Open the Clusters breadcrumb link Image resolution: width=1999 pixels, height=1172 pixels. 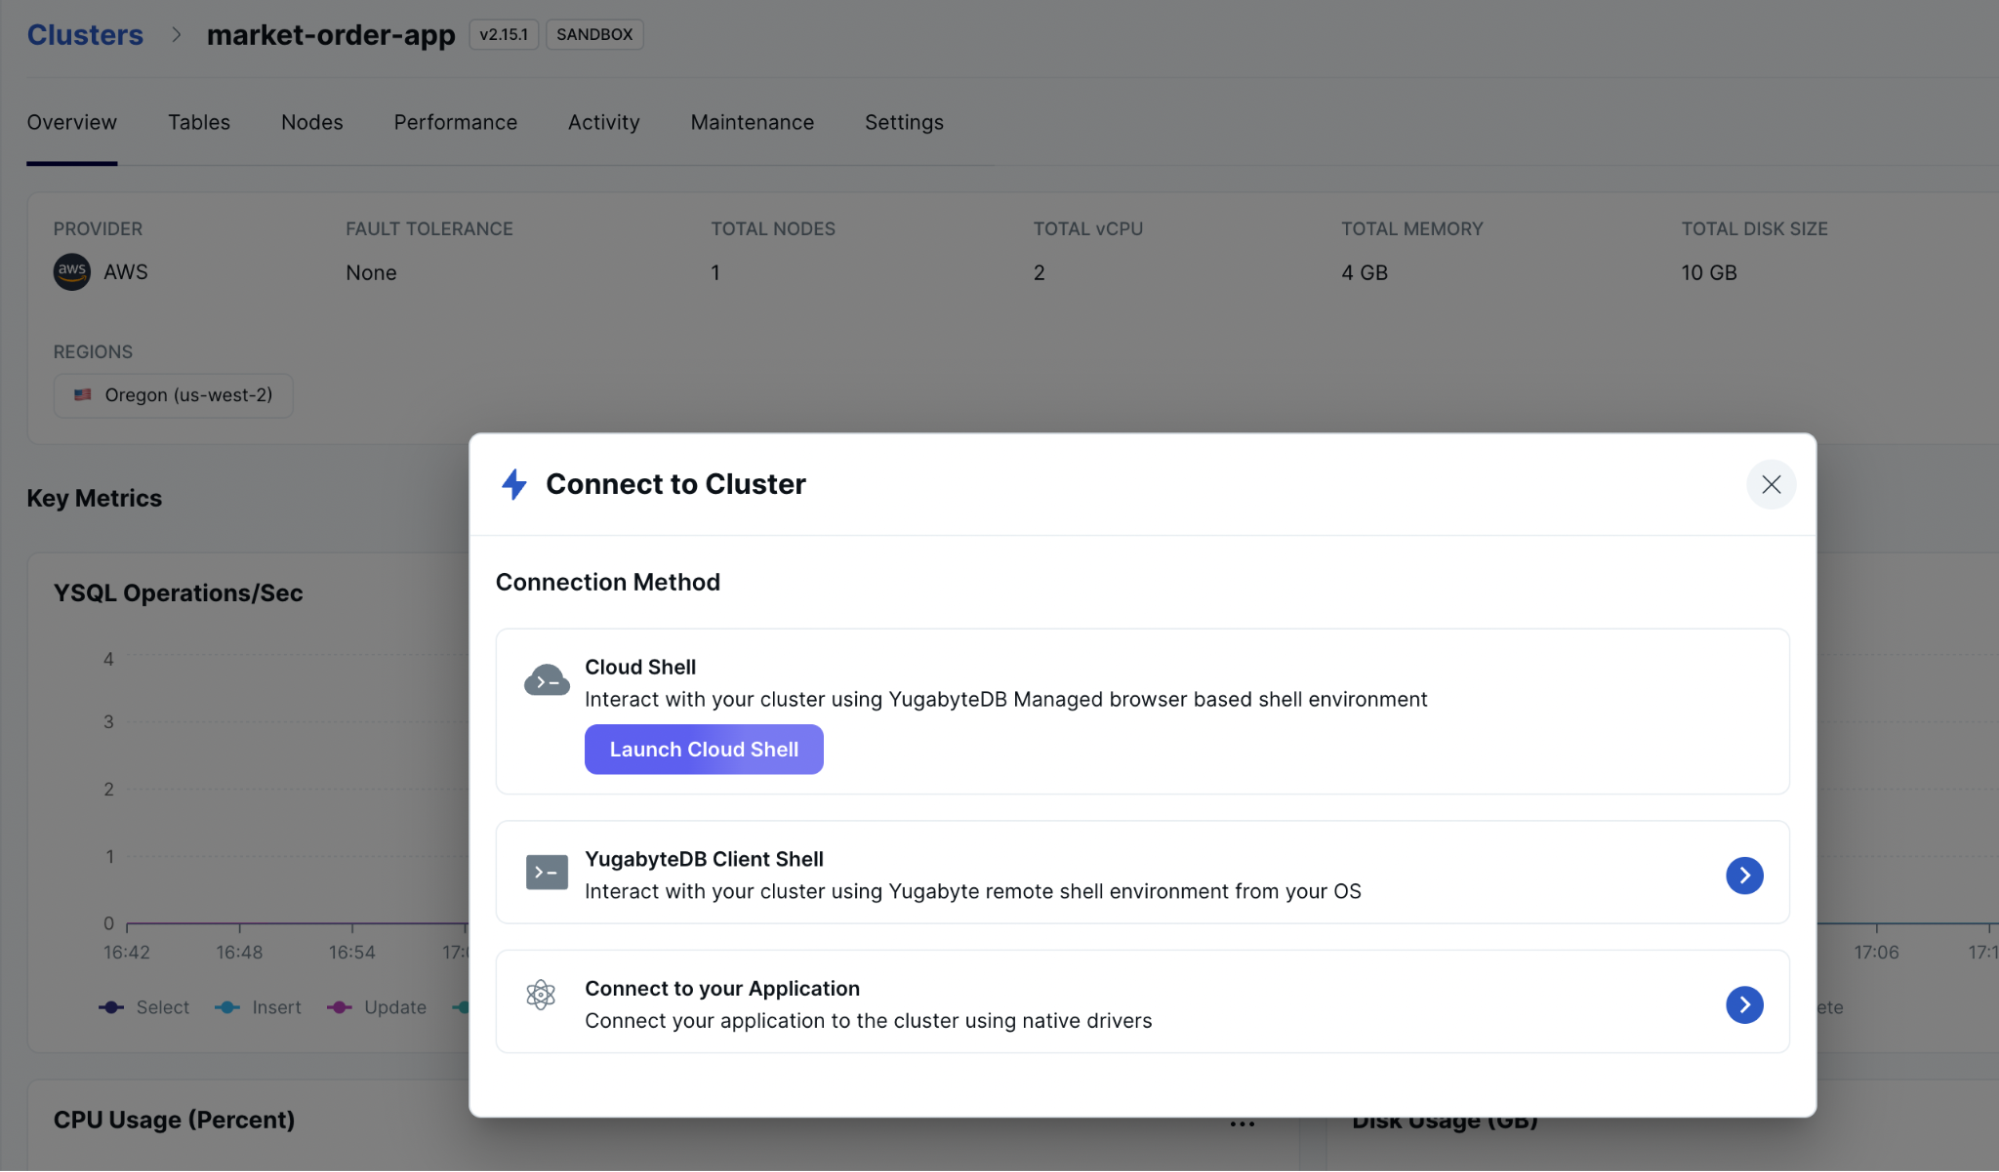(x=84, y=34)
